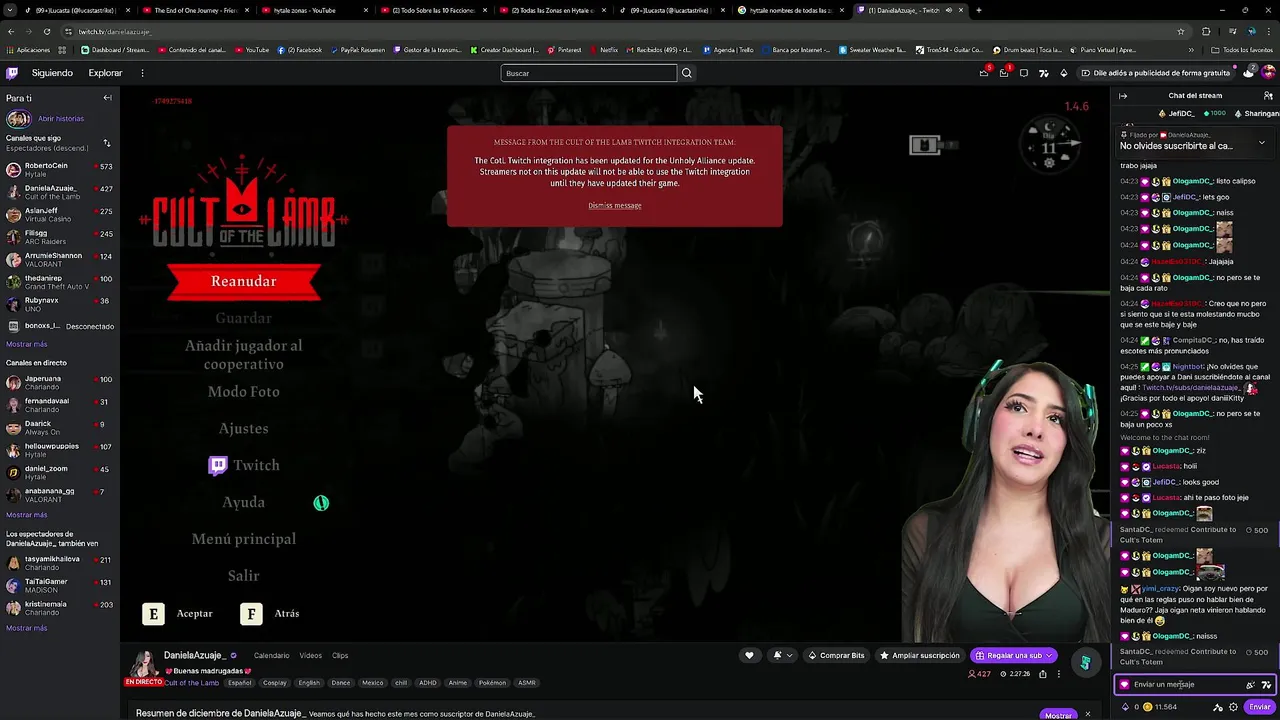Open Fillsgg channel in sidebar
Viewport: 1280px width, 720px height.
coord(60,237)
